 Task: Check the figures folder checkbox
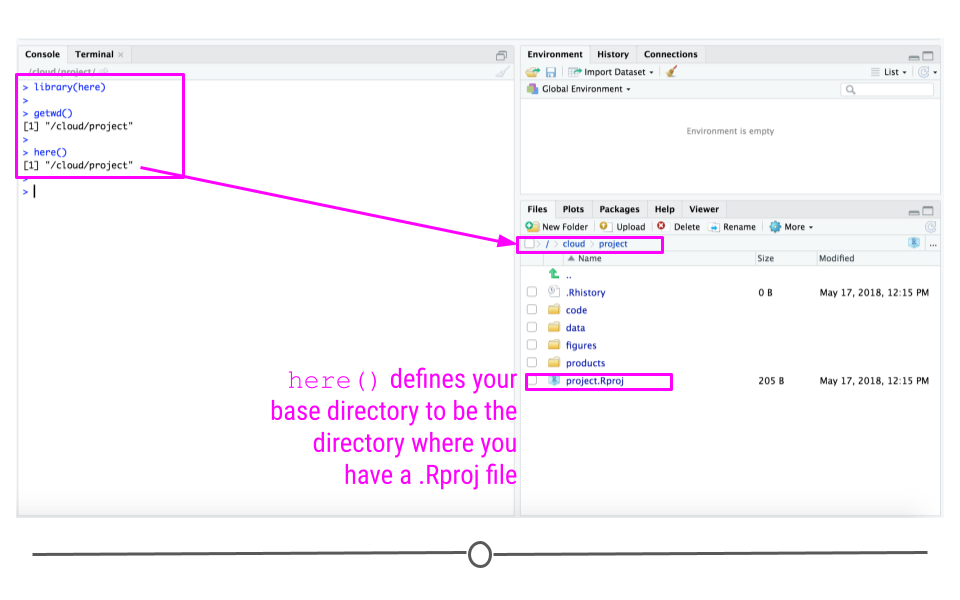coord(532,345)
